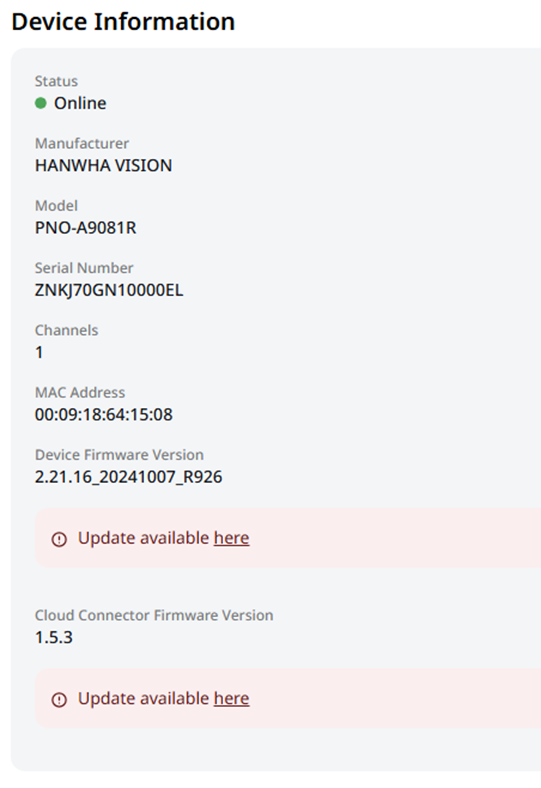Click the green Online status dot
Image resolution: width=541 pixels, height=788 pixels.
point(41,104)
